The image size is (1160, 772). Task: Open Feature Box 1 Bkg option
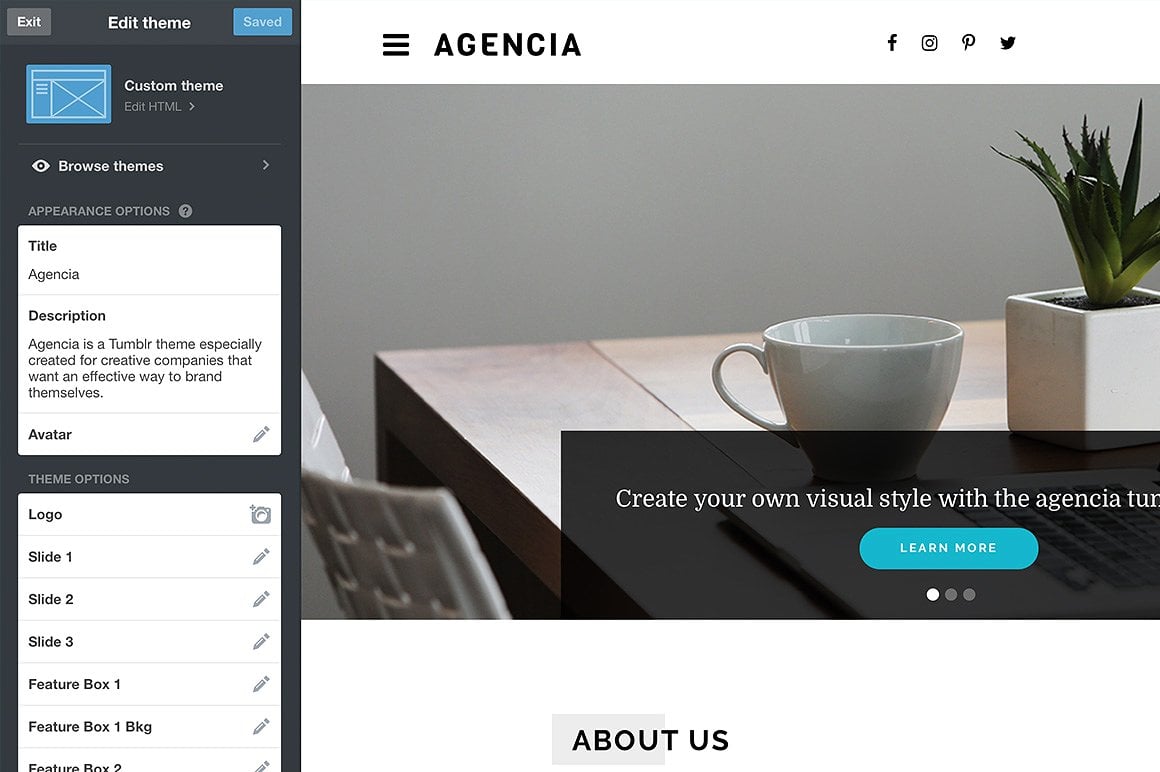click(149, 727)
